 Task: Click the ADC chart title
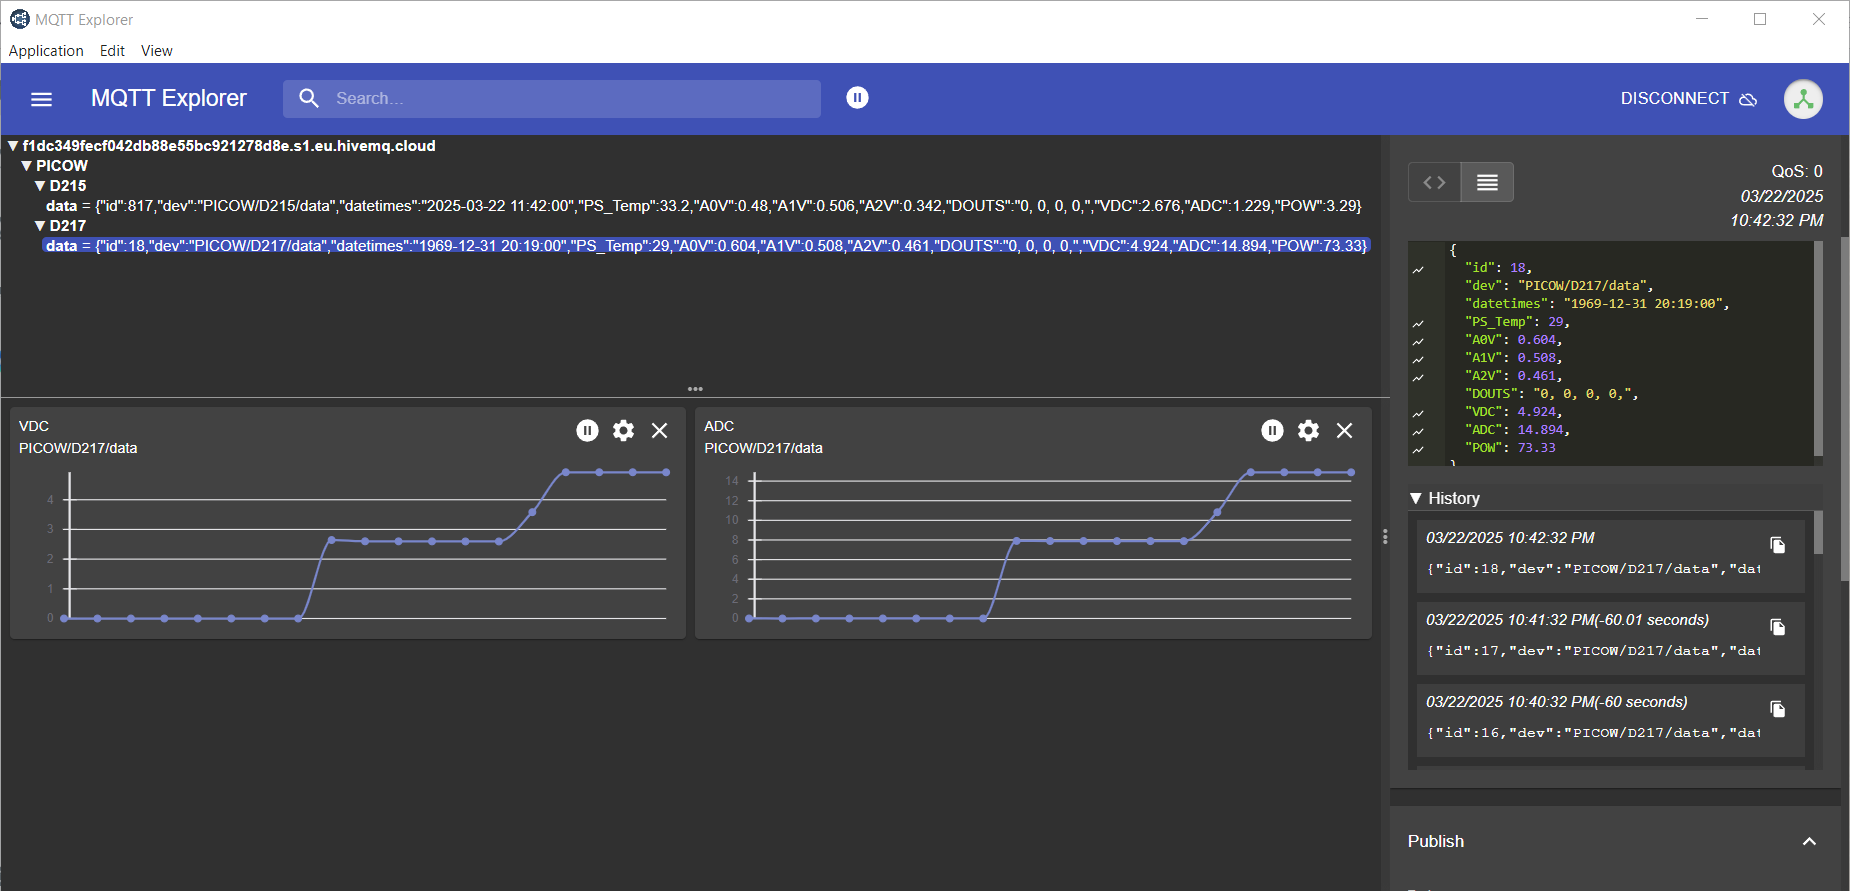point(719,426)
